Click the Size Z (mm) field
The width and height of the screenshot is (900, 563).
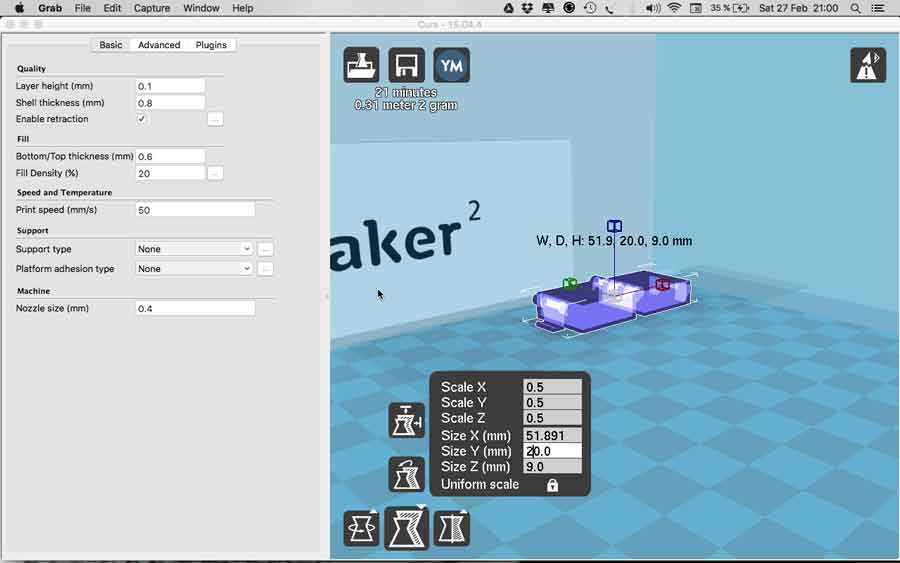[x=552, y=467]
